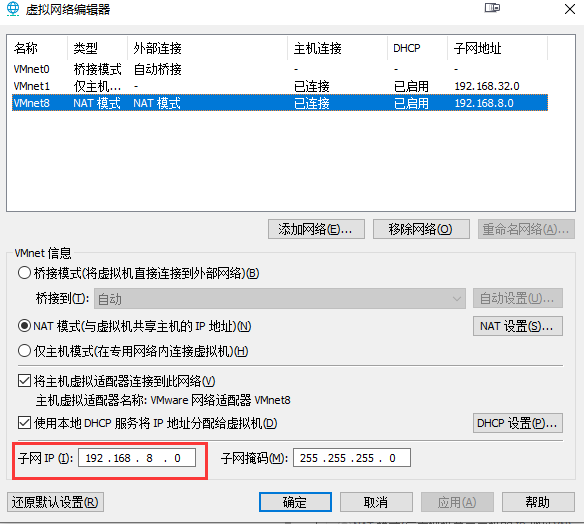Click the Virtual Network Editor globe icon
The width and height of the screenshot is (584, 524).
(13, 9)
